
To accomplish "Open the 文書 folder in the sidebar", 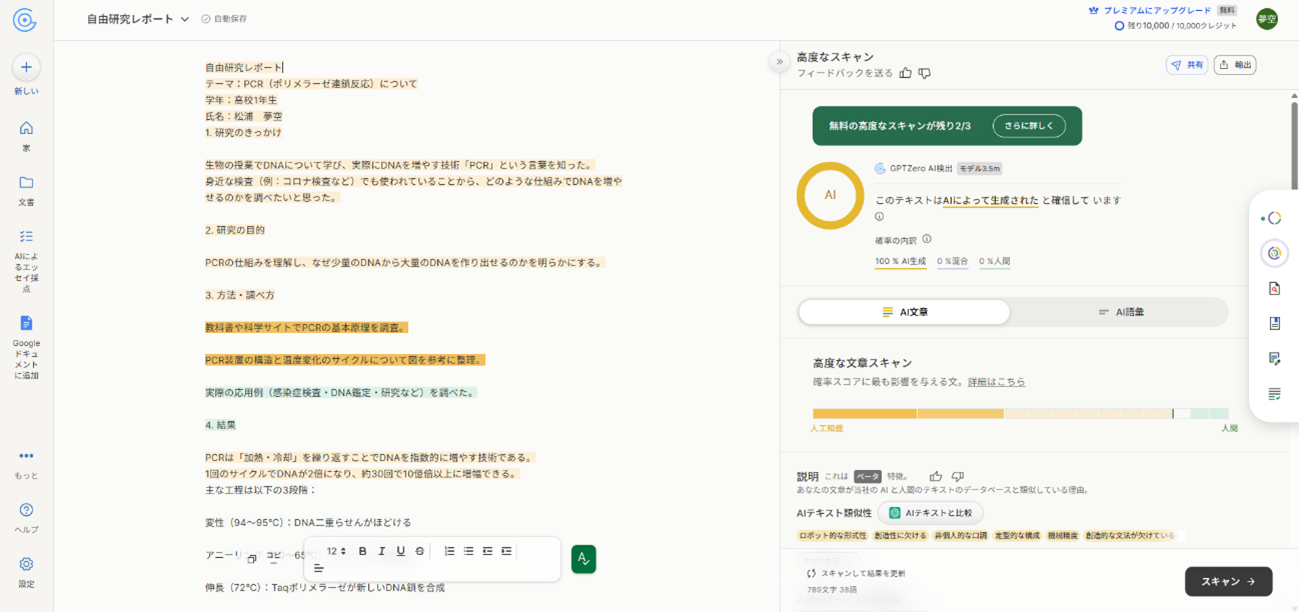I will [x=26, y=183].
